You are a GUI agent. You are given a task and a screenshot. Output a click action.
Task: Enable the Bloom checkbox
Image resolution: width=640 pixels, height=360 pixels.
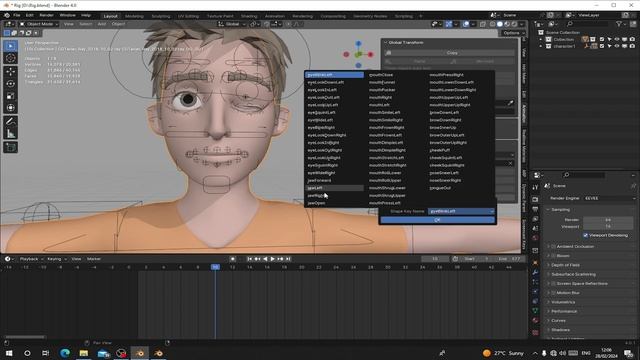point(554,256)
